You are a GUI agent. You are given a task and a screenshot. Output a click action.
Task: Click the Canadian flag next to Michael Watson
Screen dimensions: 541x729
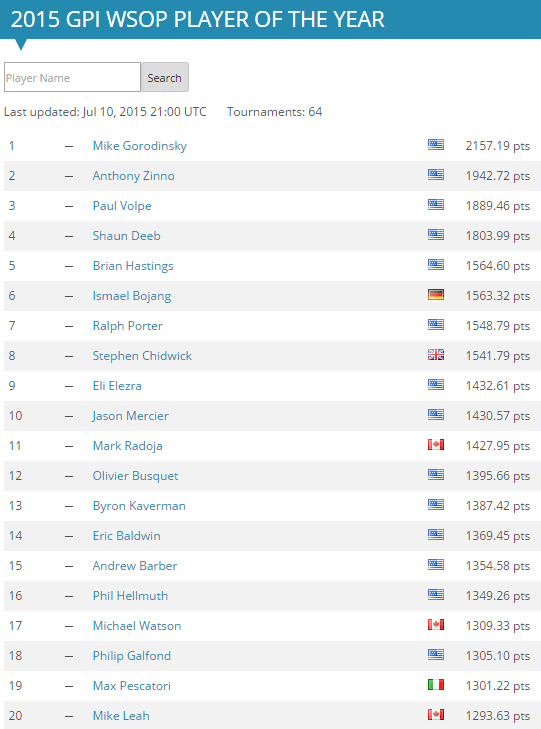[x=435, y=624]
